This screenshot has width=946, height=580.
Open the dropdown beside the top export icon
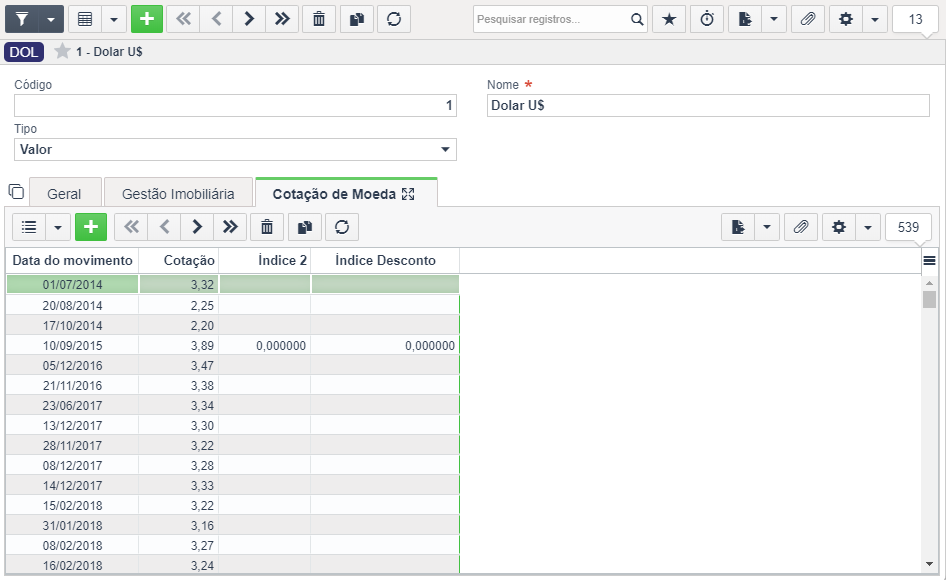point(774,19)
